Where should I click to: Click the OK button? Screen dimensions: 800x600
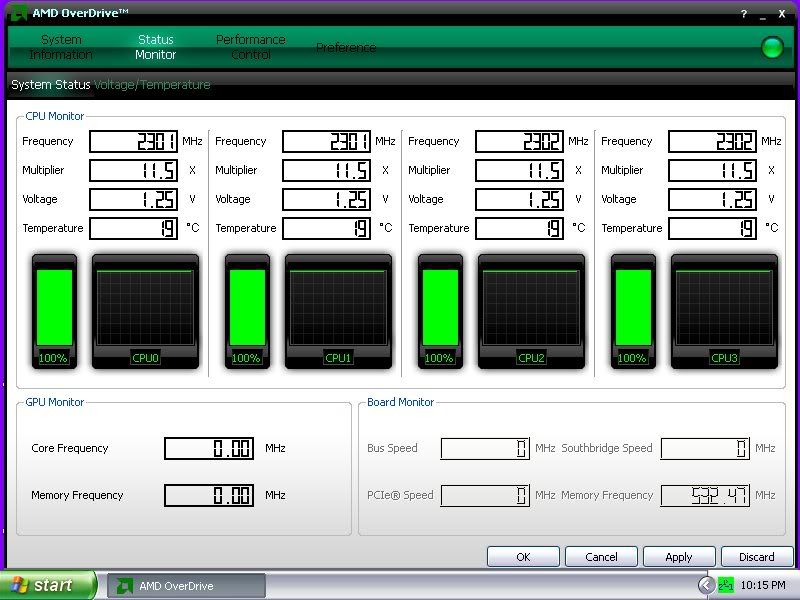[x=523, y=557]
